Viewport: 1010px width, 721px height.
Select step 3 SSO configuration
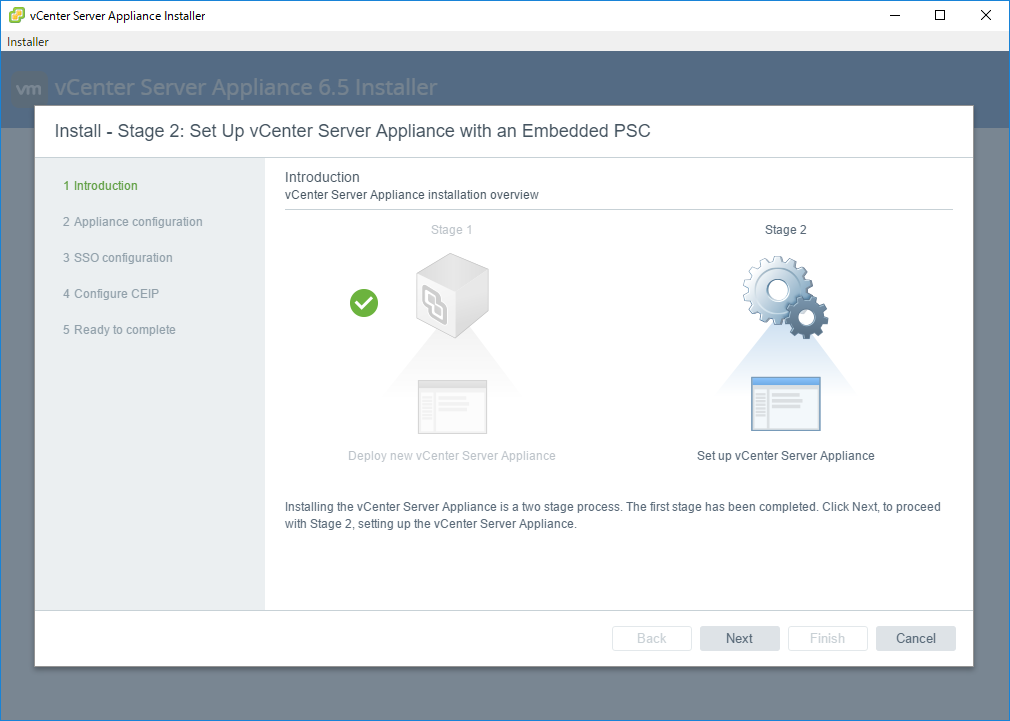[x=118, y=258]
